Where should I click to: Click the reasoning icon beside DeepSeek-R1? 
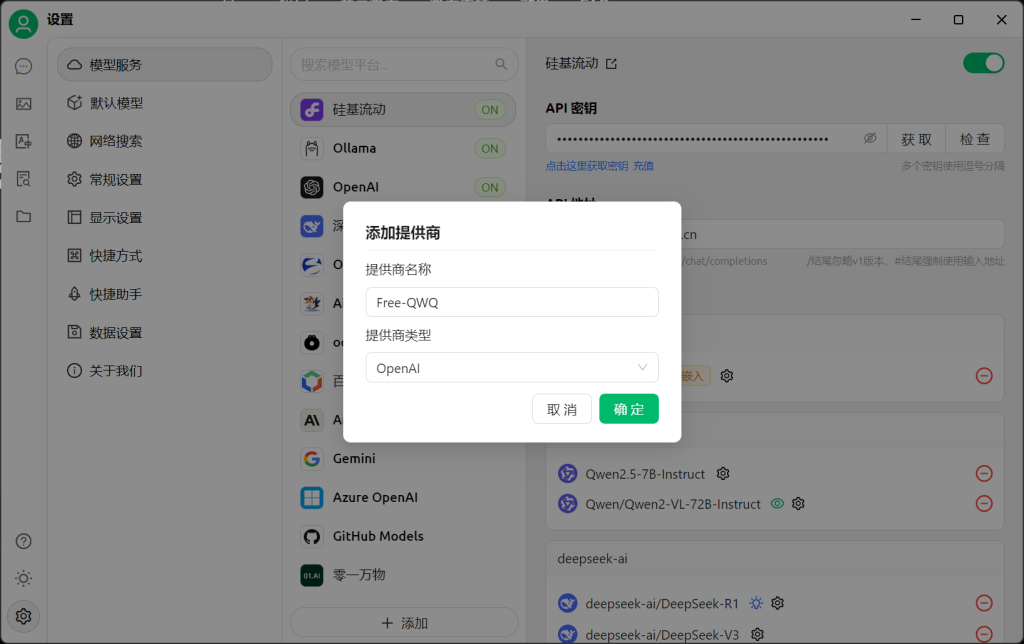pyautogui.click(x=756, y=603)
